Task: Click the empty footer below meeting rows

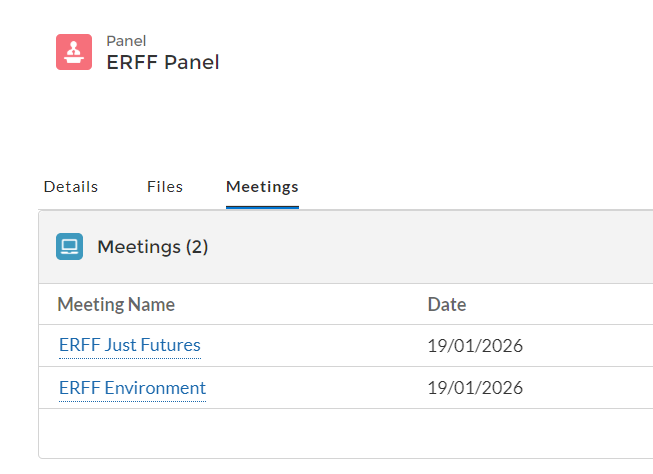Action: pyautogui.click(x=340, y=433)
